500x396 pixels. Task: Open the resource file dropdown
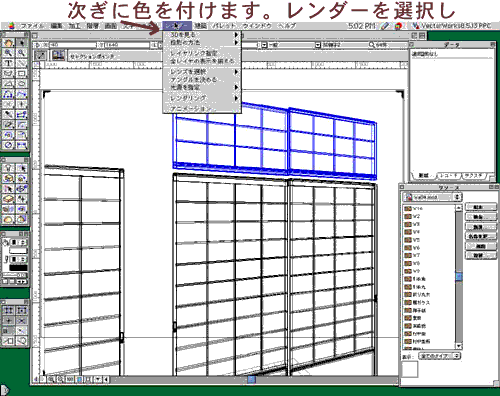[432, 197]
